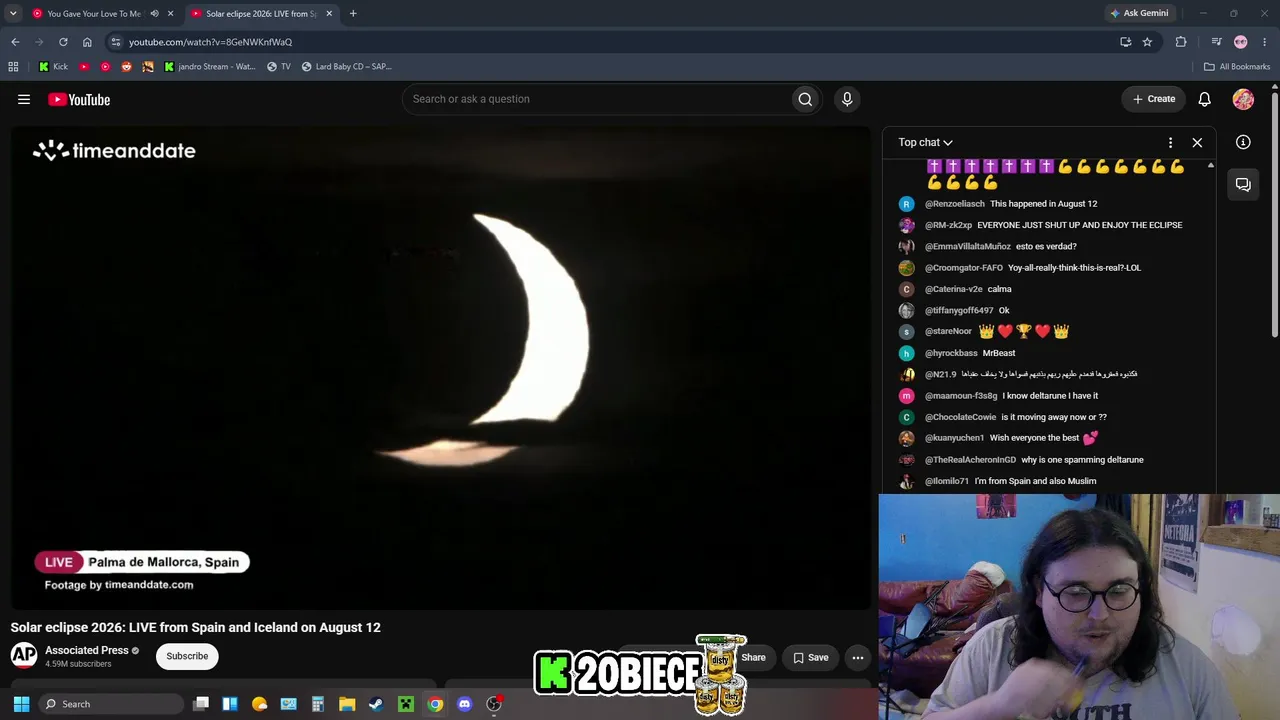Open the YouTube guide hamburger menu
Image resolution: width=1280 pixels, height=720 pixels.
24,99
